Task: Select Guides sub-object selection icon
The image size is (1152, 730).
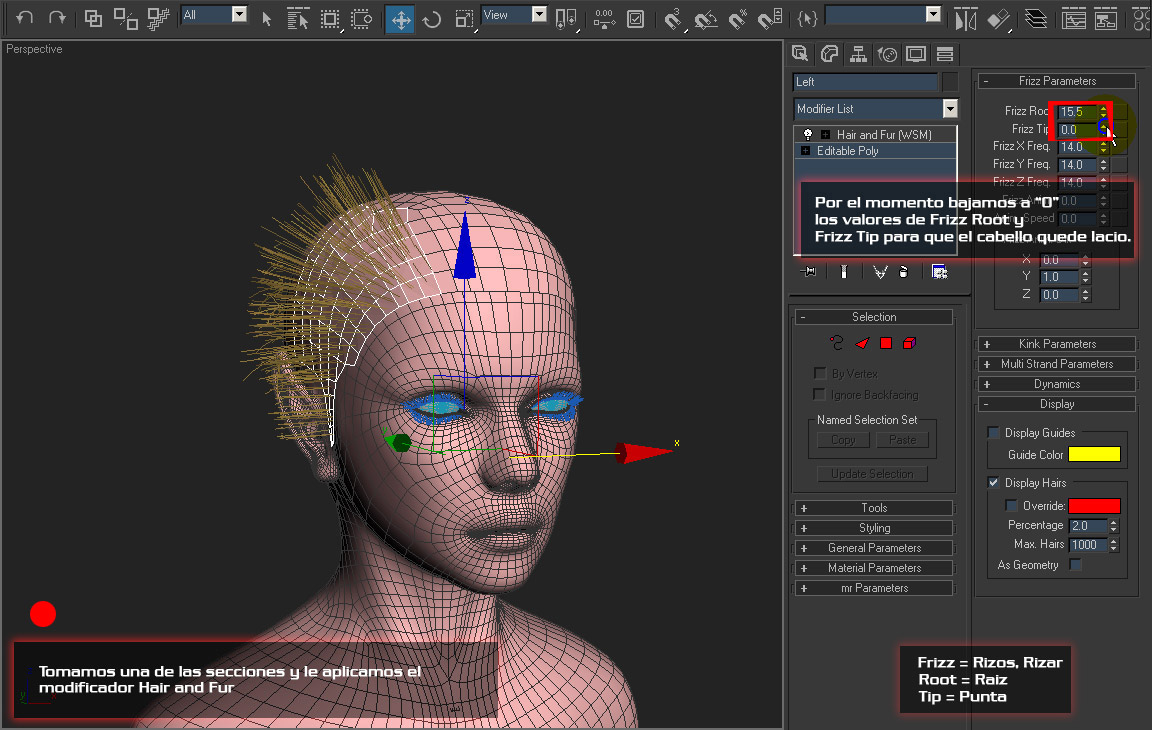Action: coord(838,342)
